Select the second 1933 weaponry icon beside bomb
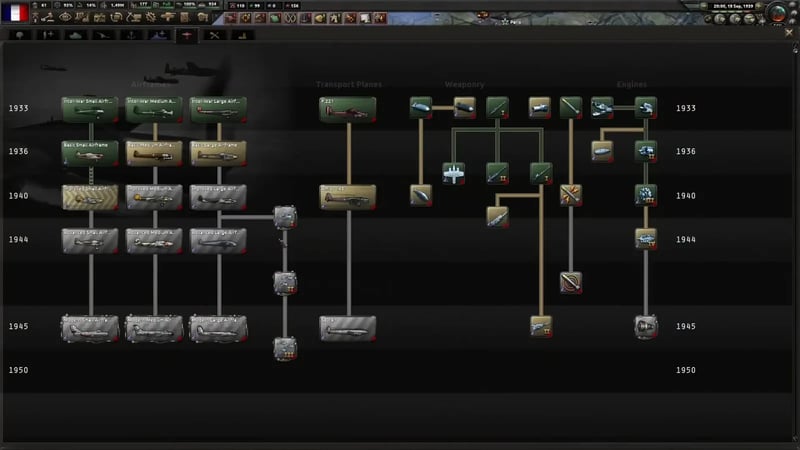The width and height of the screenshot is (800, 450). [x=464, y=108]
